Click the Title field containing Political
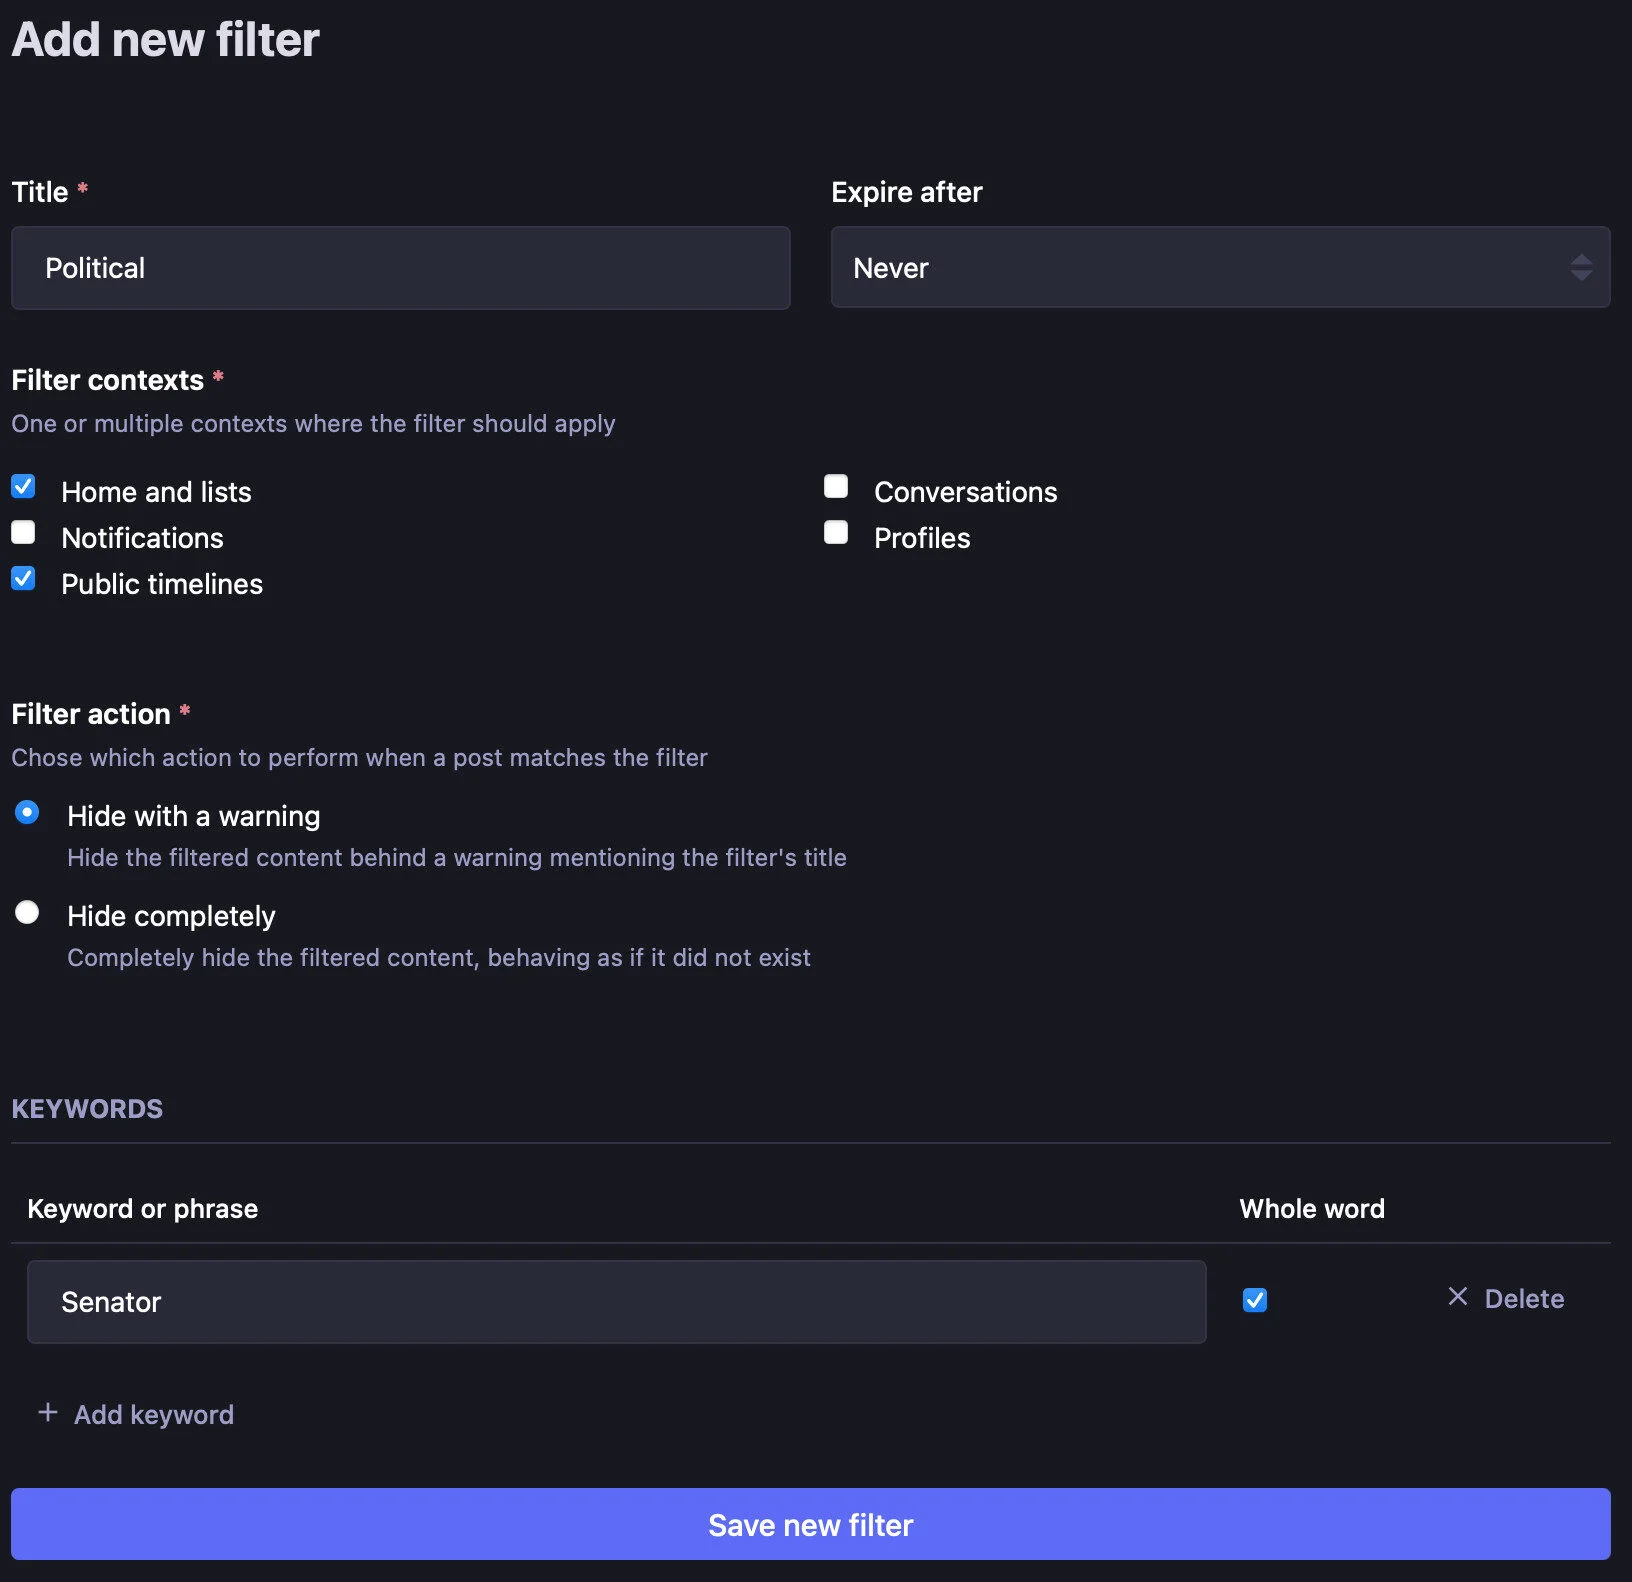Viewport: 1632px width, 1582px height. [x=400, y=267]
